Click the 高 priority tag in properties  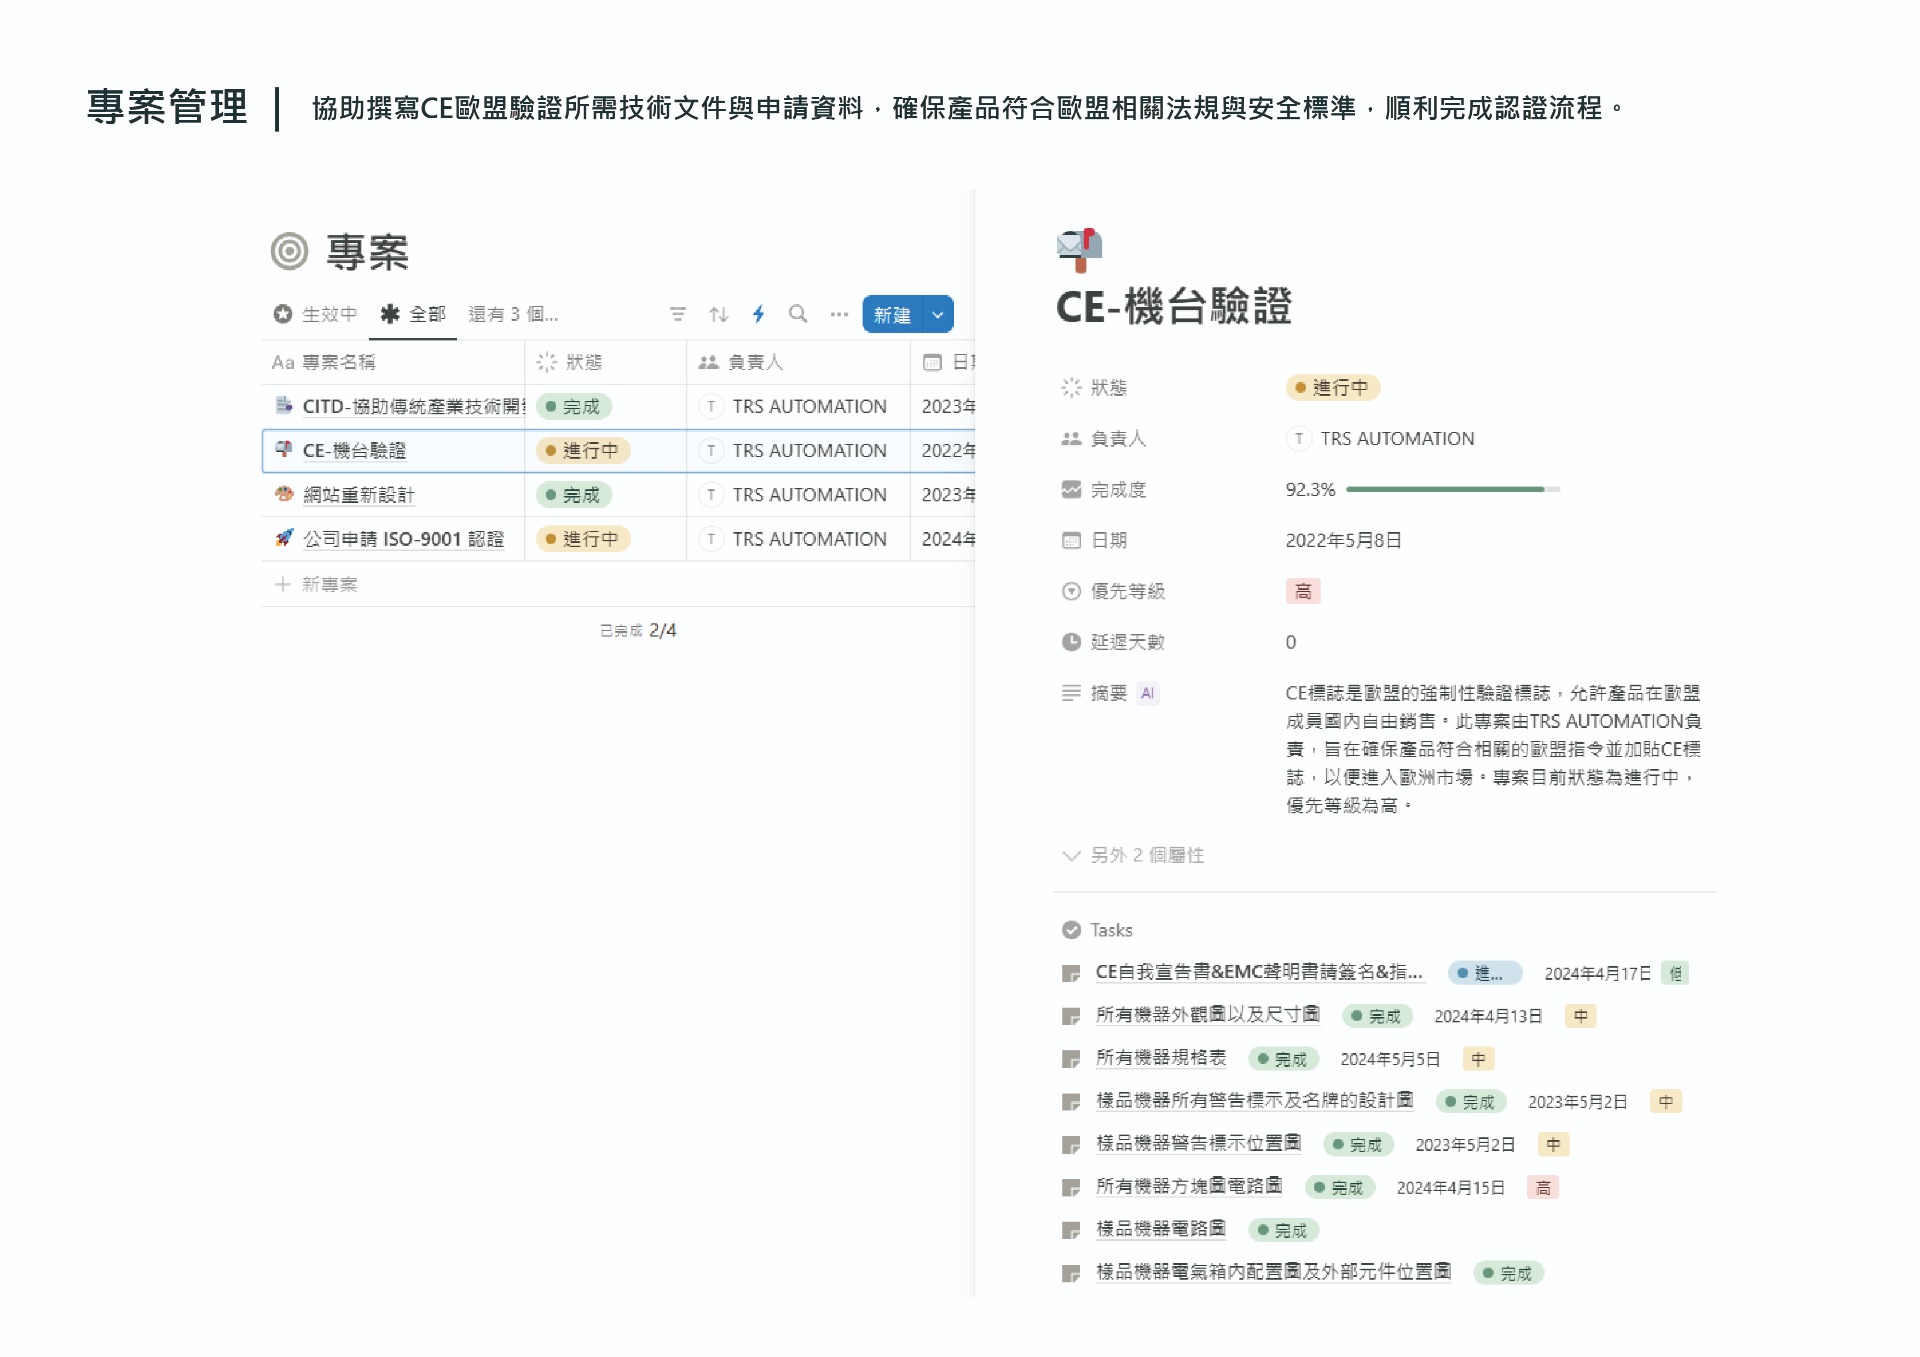point(1303,591)
